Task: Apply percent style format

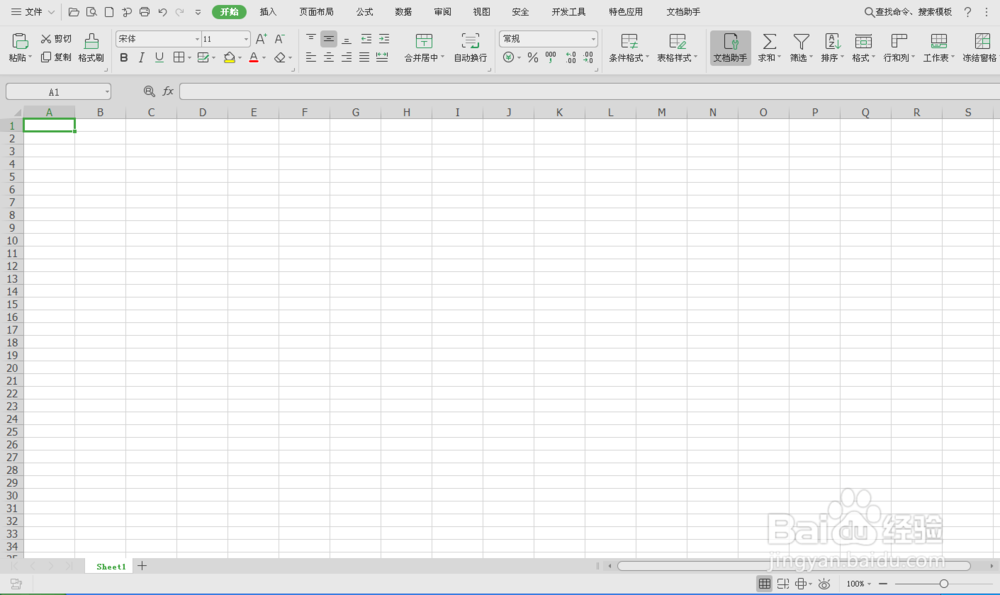Action: (533, 57)
